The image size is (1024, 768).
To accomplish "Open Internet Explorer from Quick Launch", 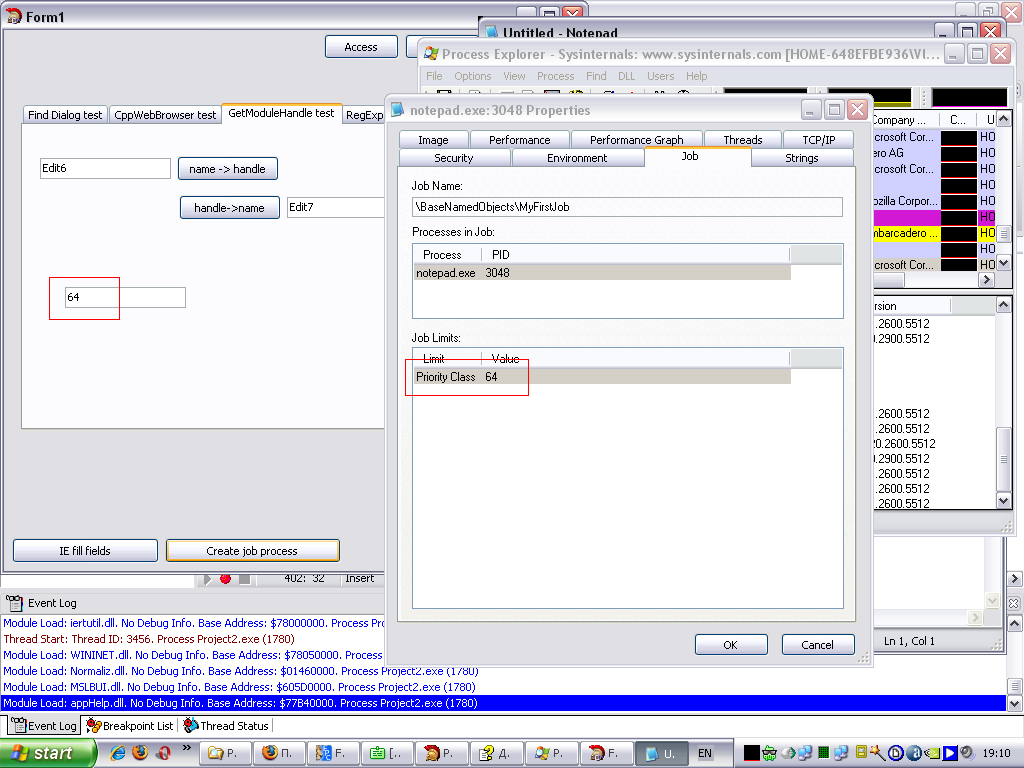I will pos(118,753).
